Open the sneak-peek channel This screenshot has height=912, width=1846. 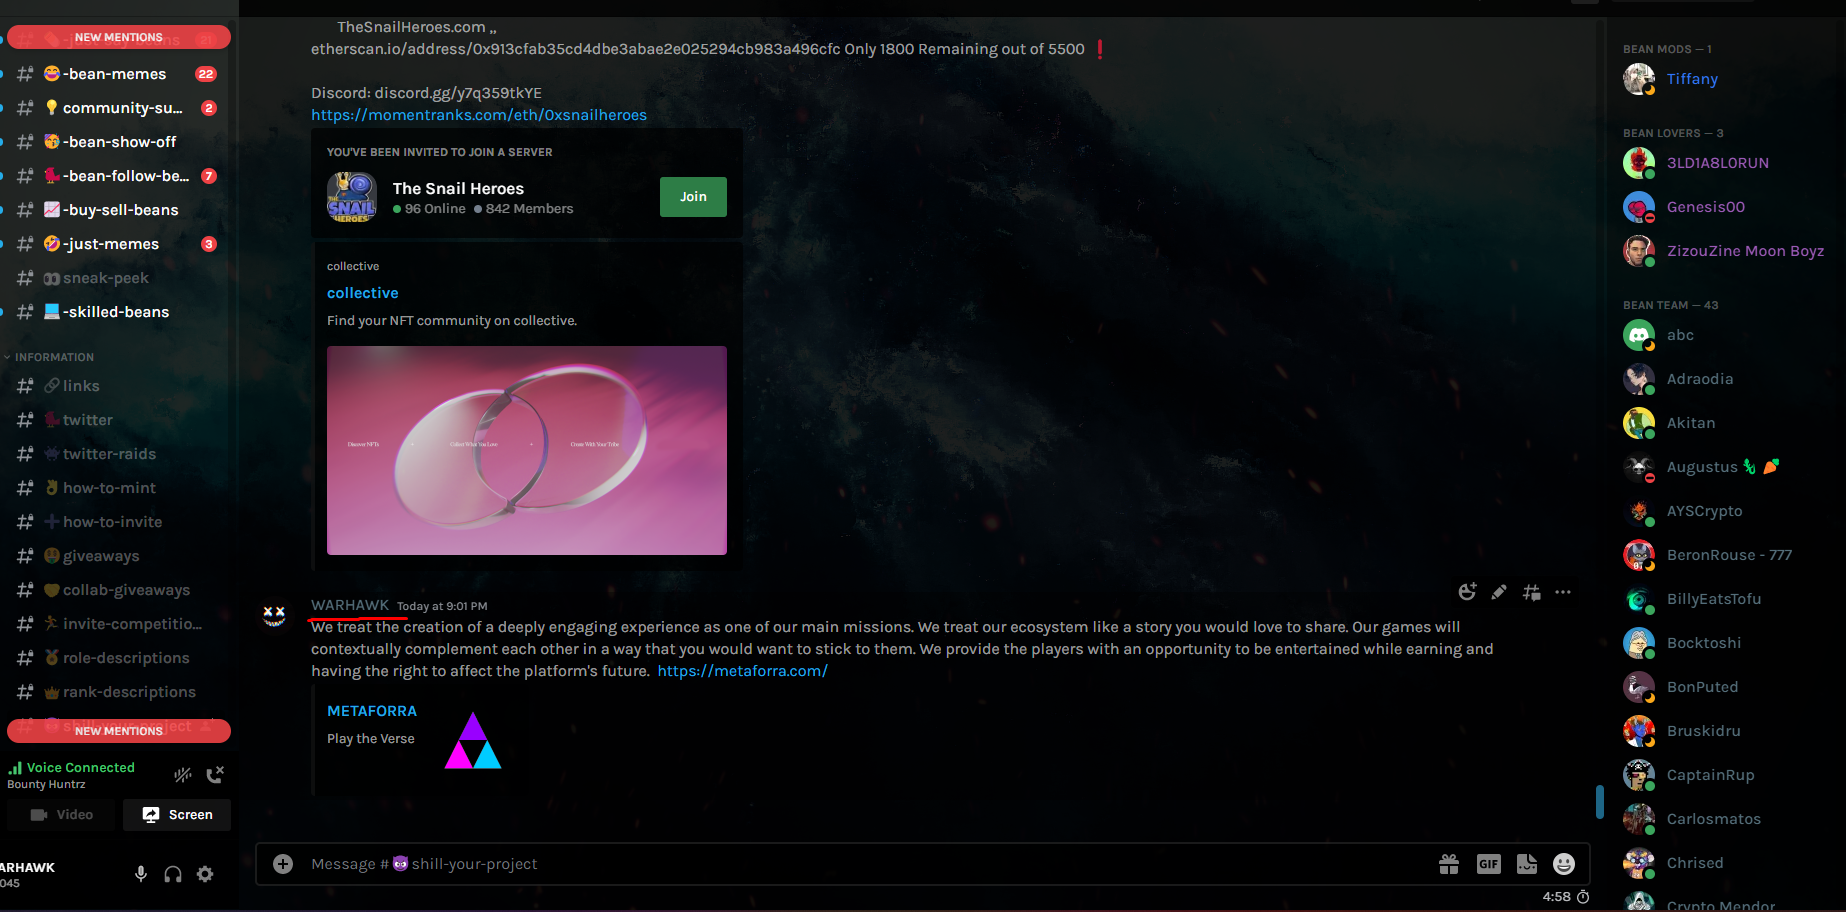(119, 278)
